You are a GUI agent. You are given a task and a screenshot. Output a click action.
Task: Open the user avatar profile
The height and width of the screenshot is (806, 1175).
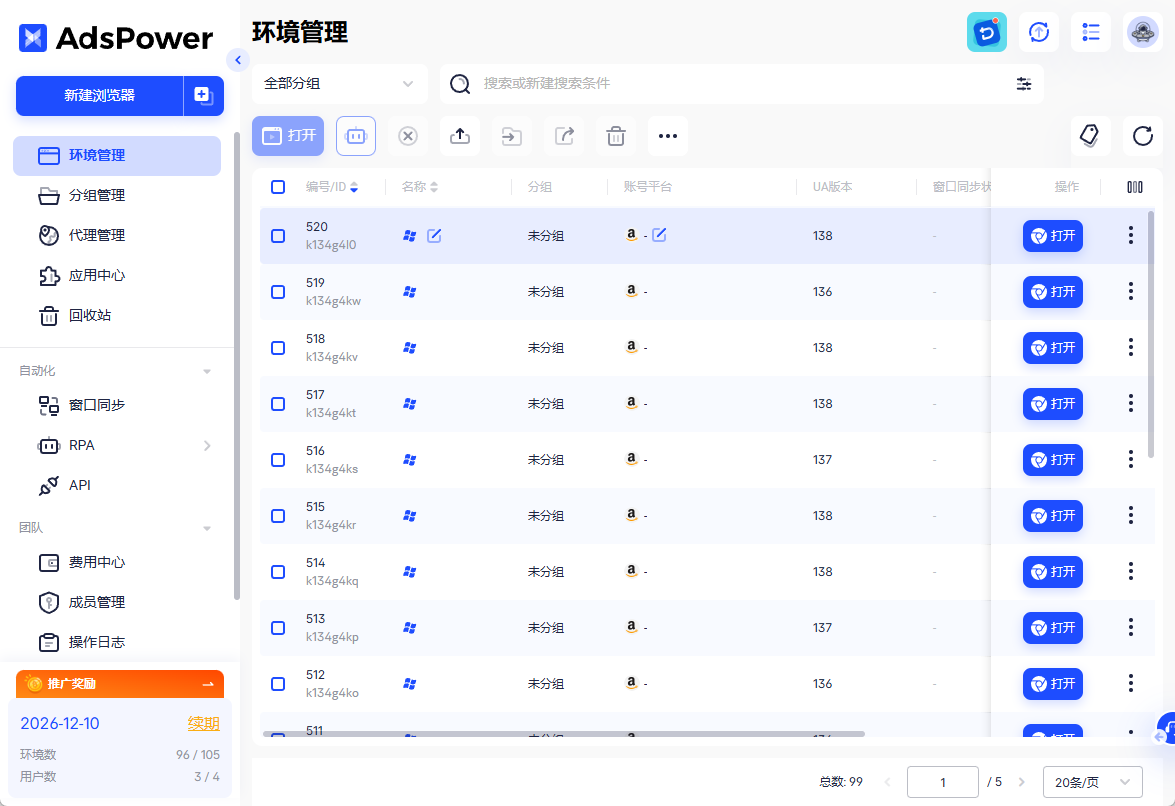tap(1143, 32)
